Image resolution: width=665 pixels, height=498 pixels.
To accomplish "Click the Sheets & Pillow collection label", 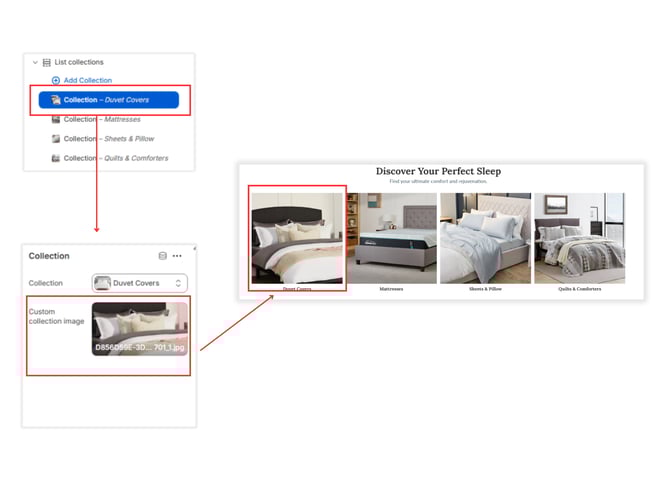I will coord(485,289).
